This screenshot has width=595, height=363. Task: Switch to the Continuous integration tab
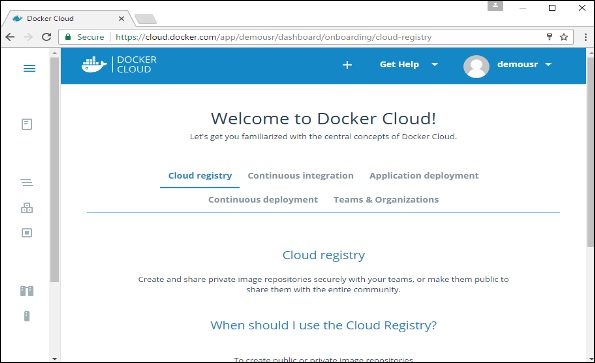click(301, 176)
